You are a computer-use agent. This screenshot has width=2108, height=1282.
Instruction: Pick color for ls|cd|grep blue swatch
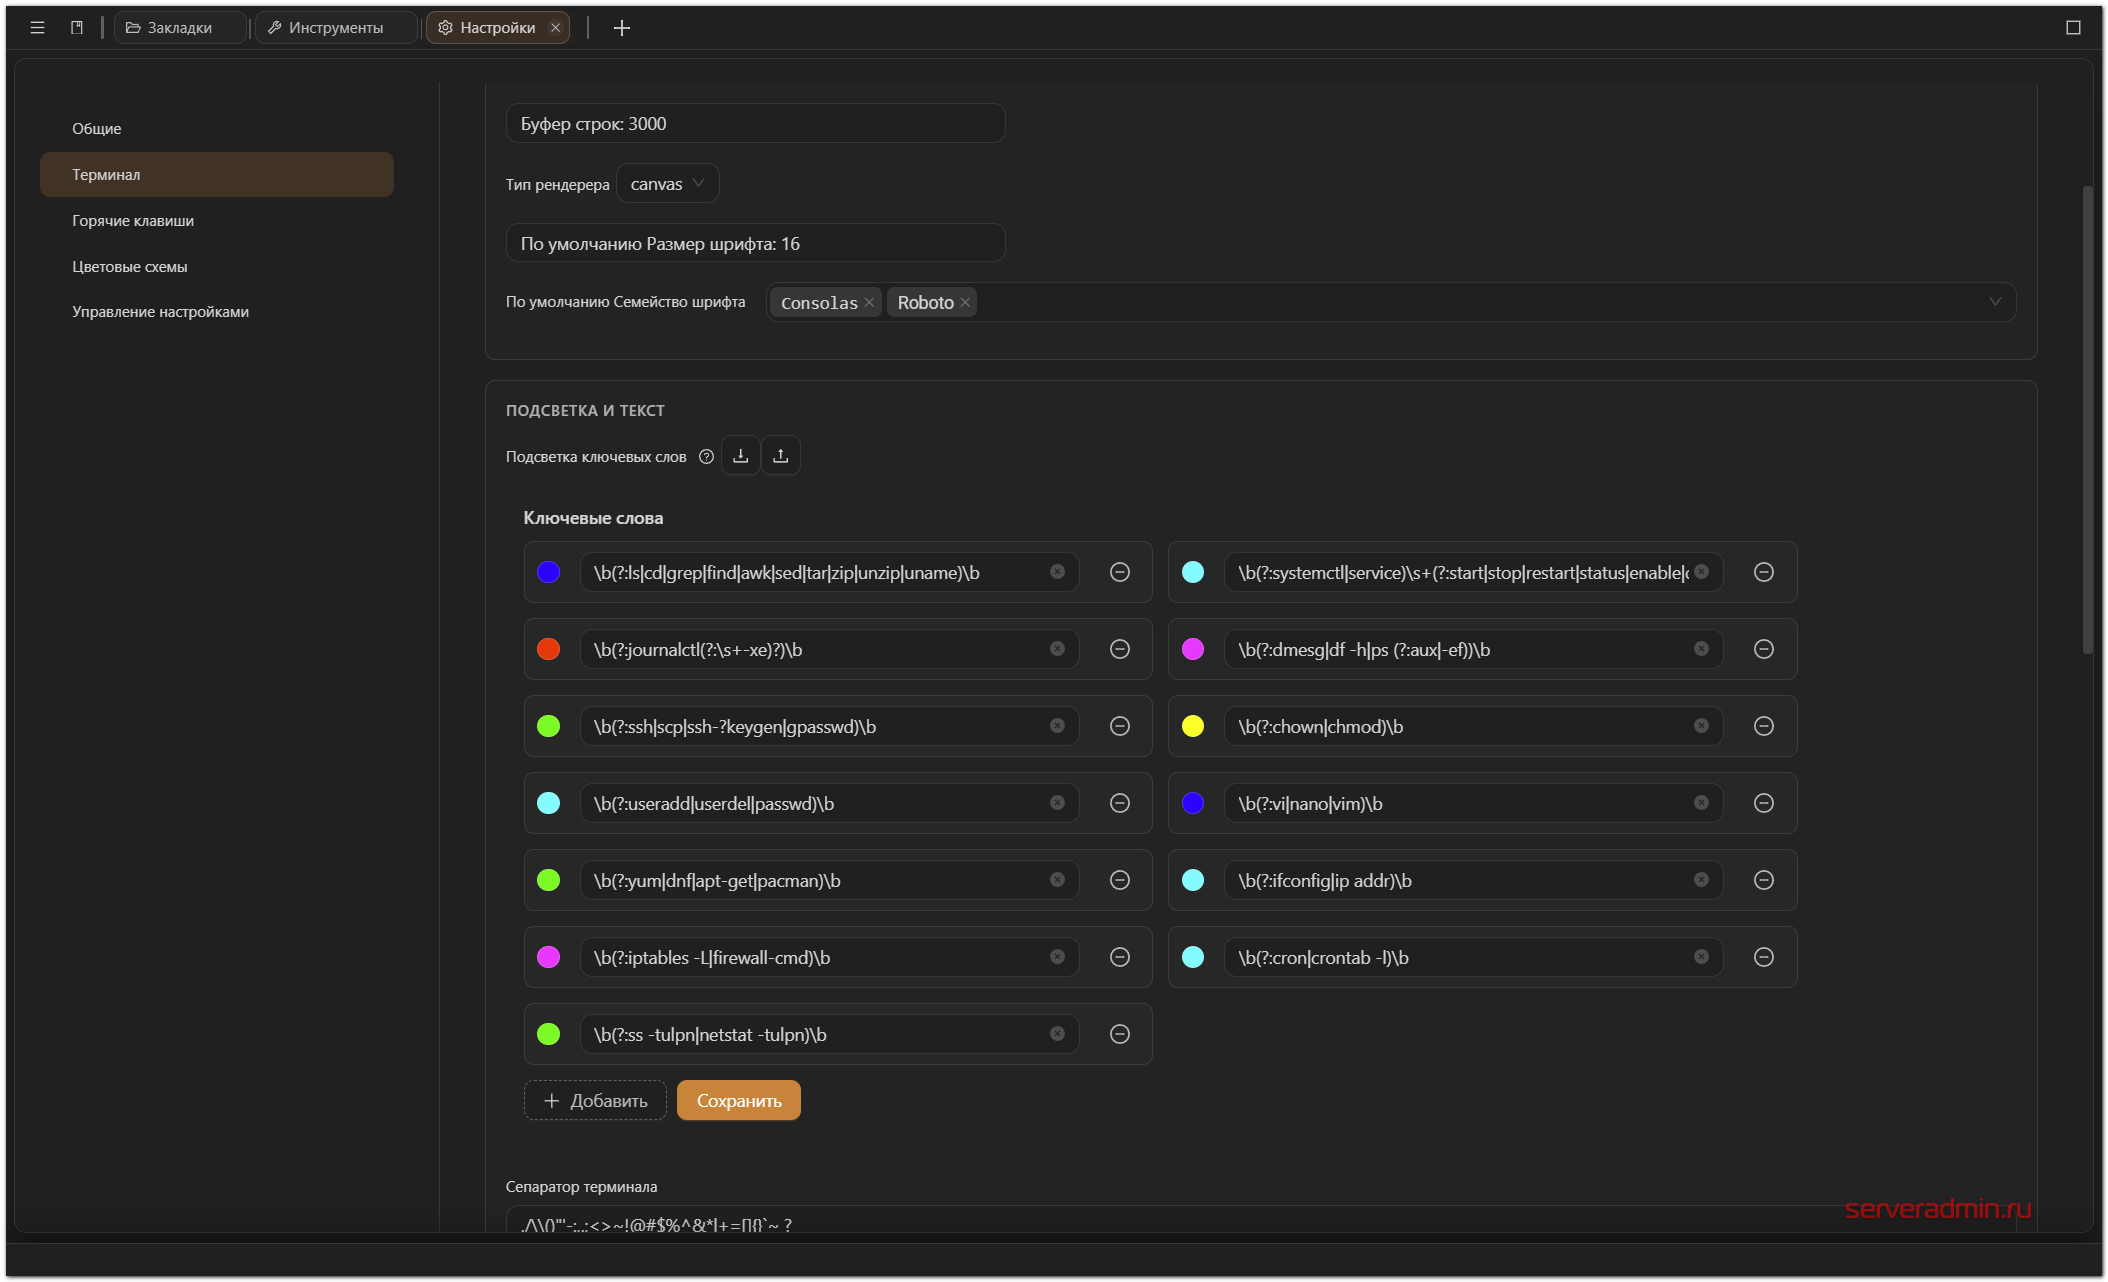[x=548, y=572]
